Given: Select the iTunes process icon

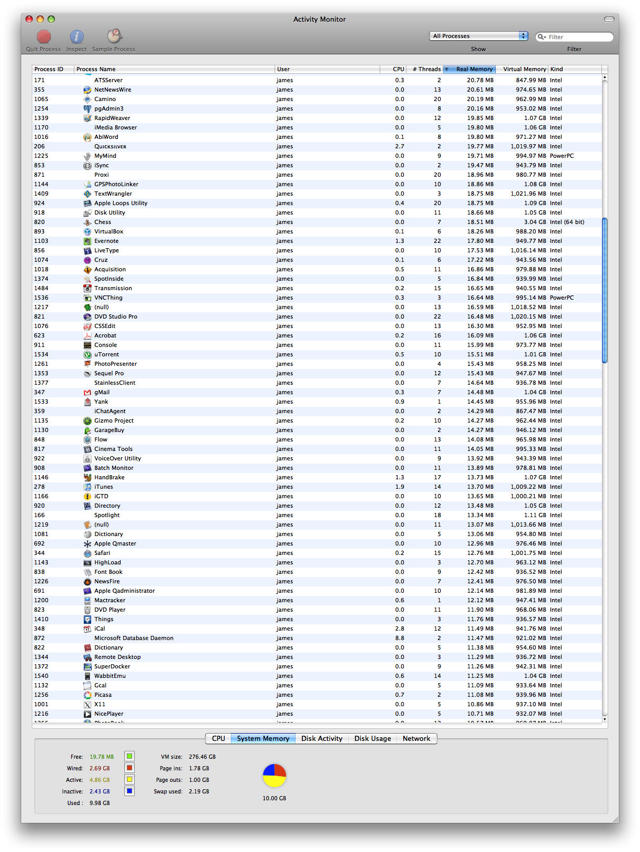Looking at the screenshot, I should tap(88, 487).
